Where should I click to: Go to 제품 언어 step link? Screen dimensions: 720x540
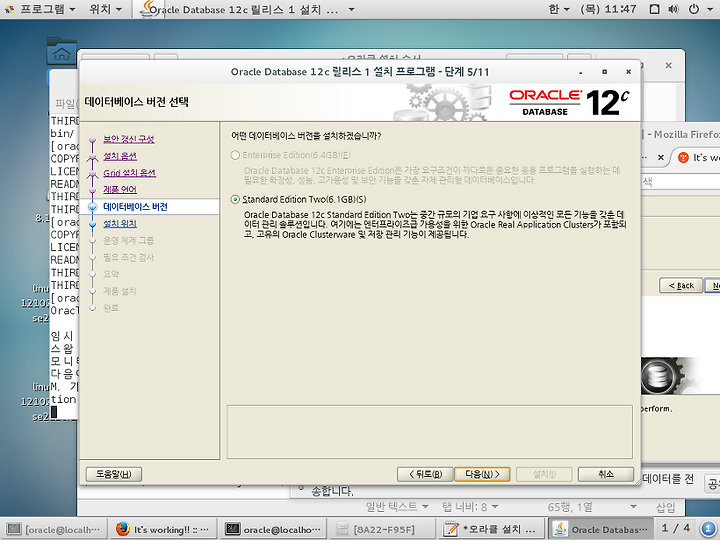pyautogui.click(x=120, y=190)
